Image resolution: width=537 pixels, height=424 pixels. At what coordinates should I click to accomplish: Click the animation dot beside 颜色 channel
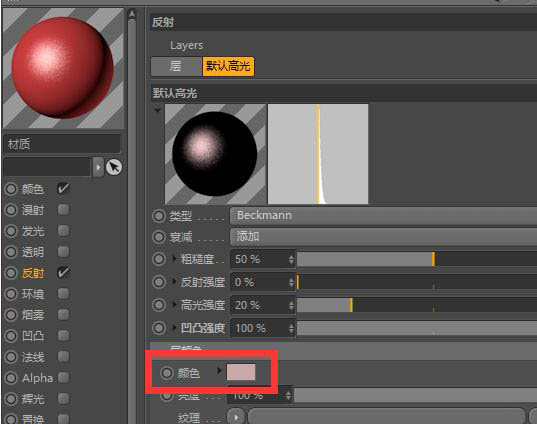pos(11,189)
